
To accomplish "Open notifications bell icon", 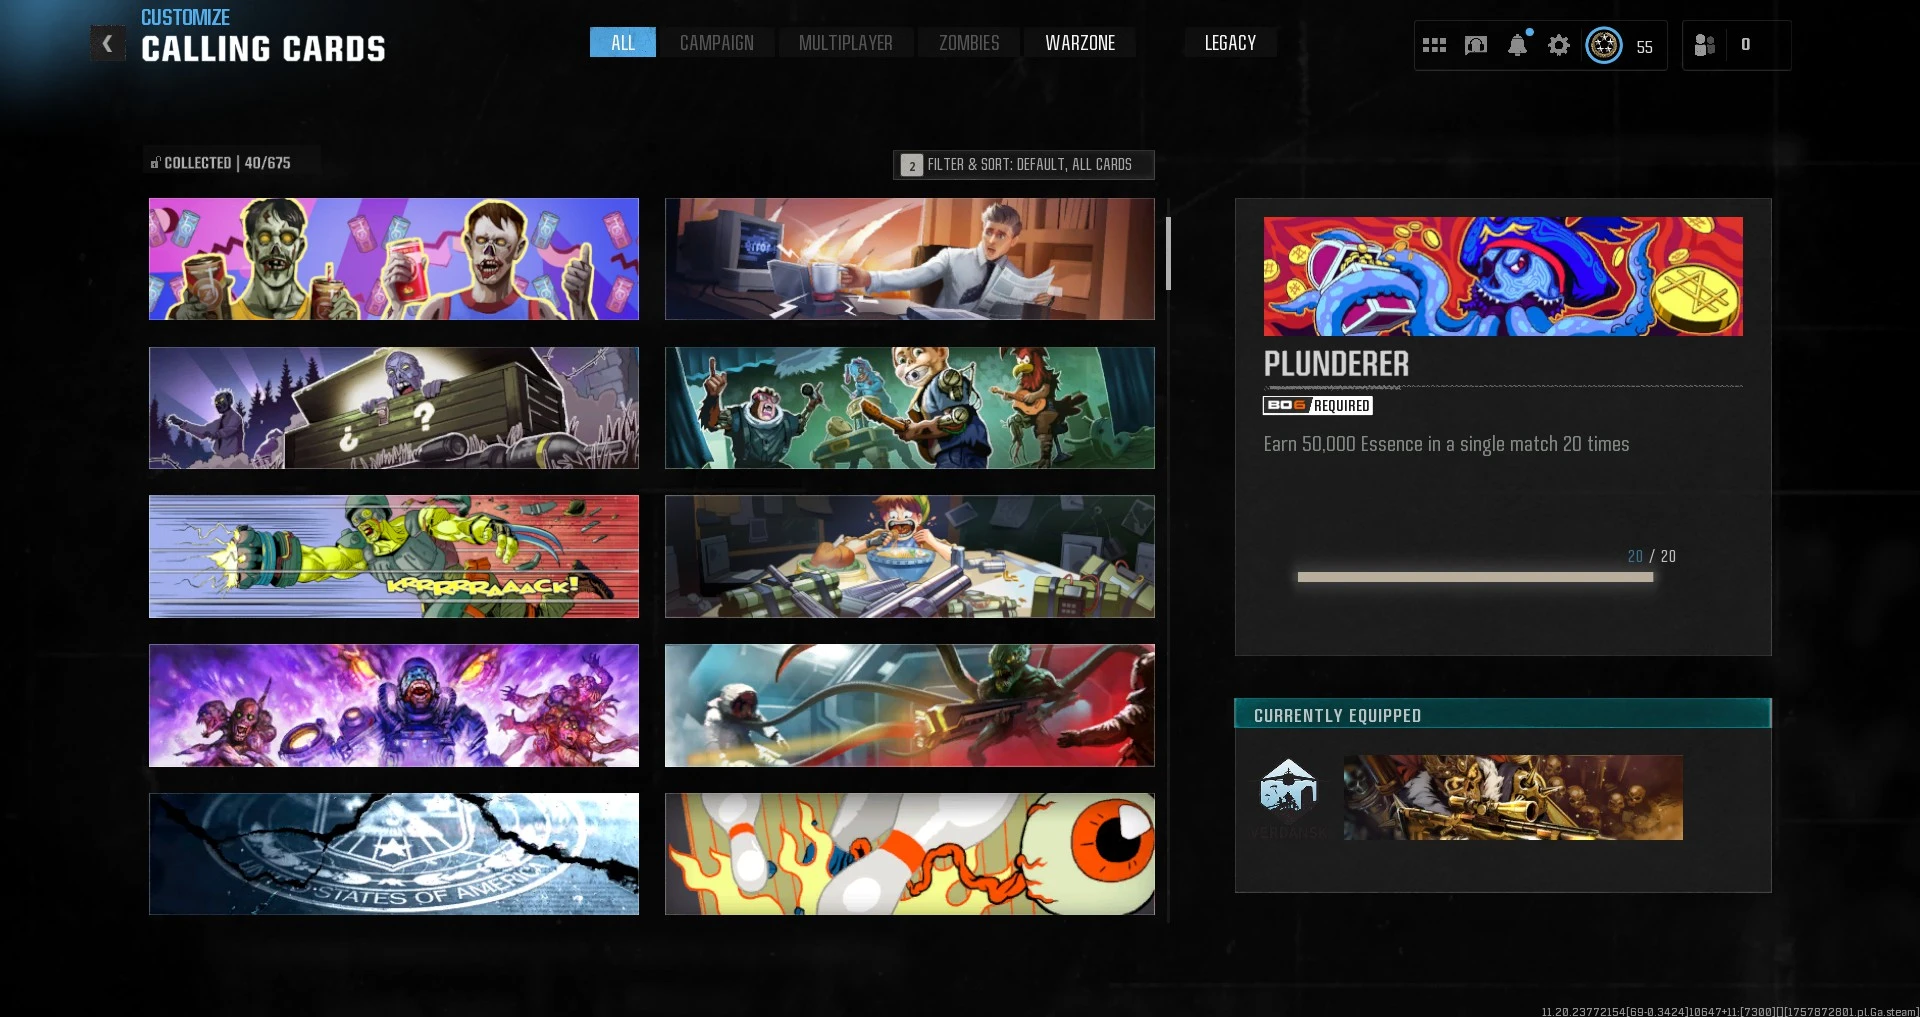I will pos(1518,45).
